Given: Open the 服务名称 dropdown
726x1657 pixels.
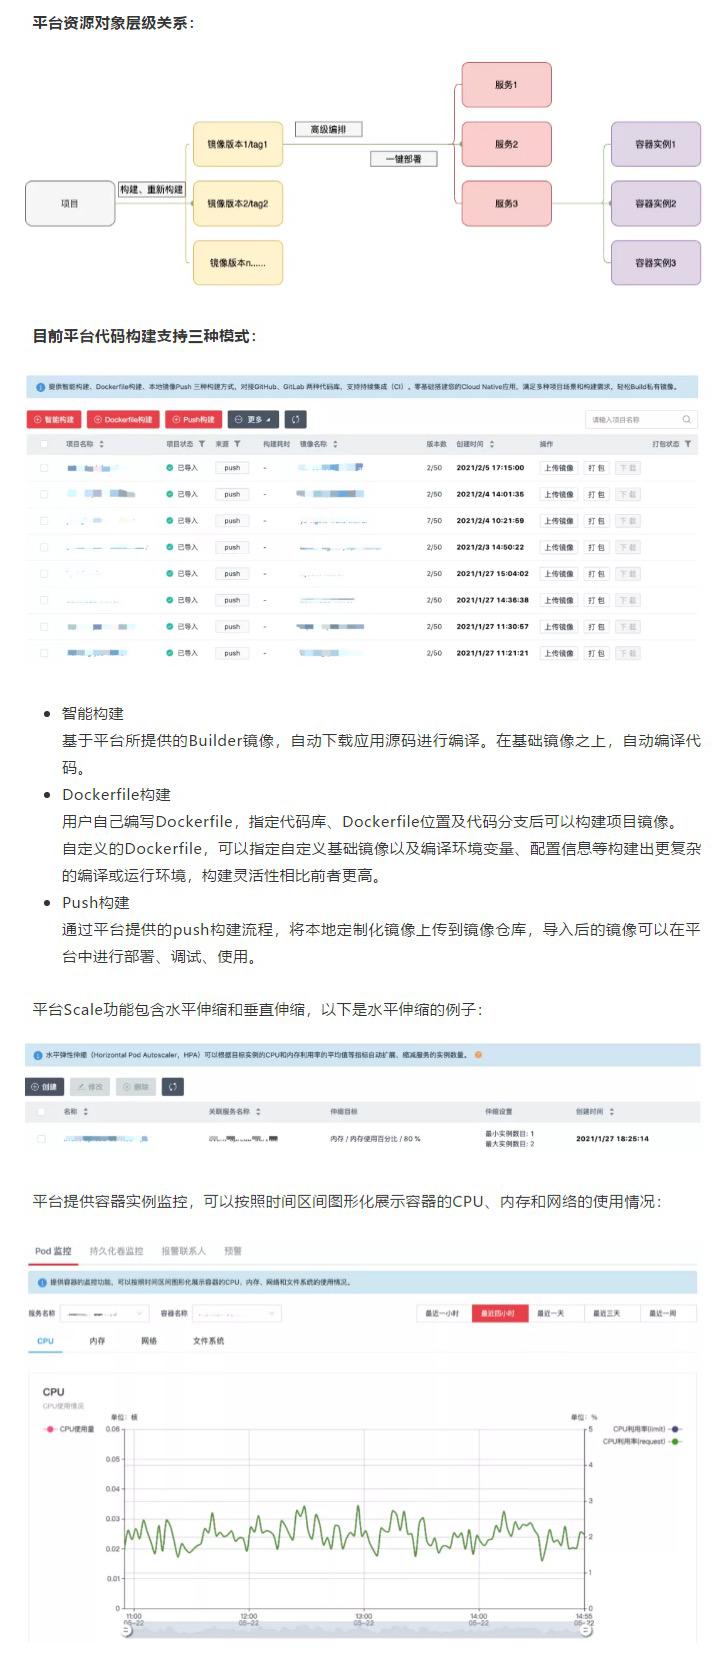Looking at the screenshot, I should click(x=104, y=1313).
